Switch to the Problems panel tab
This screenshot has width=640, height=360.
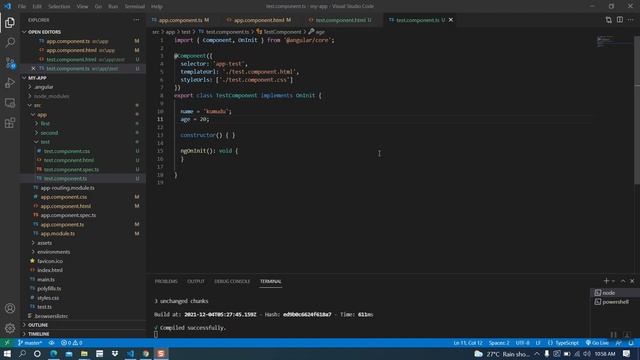point(166,281)
